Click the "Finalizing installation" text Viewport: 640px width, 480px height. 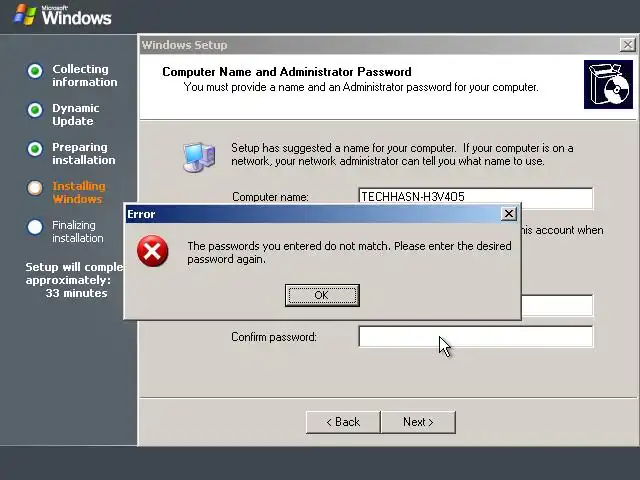[78, 231]
